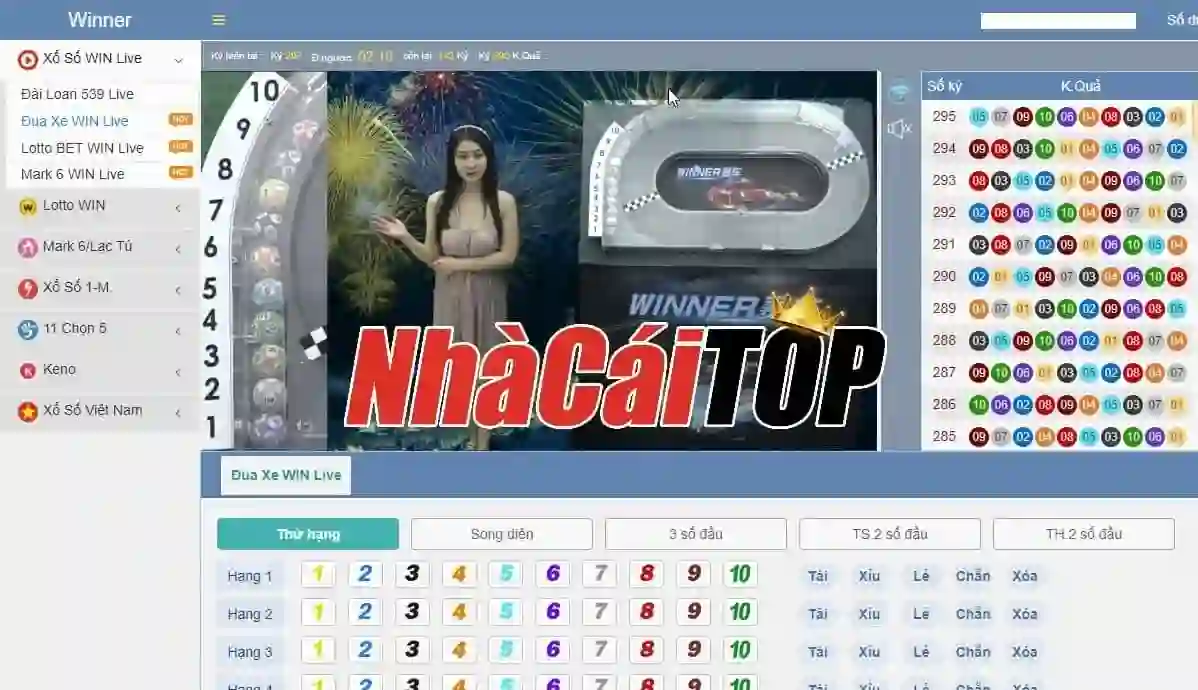Expand the Xổ Số Việt Nam arrow
The width and height of the screenshot is (1198, 690).
(178, 413)
